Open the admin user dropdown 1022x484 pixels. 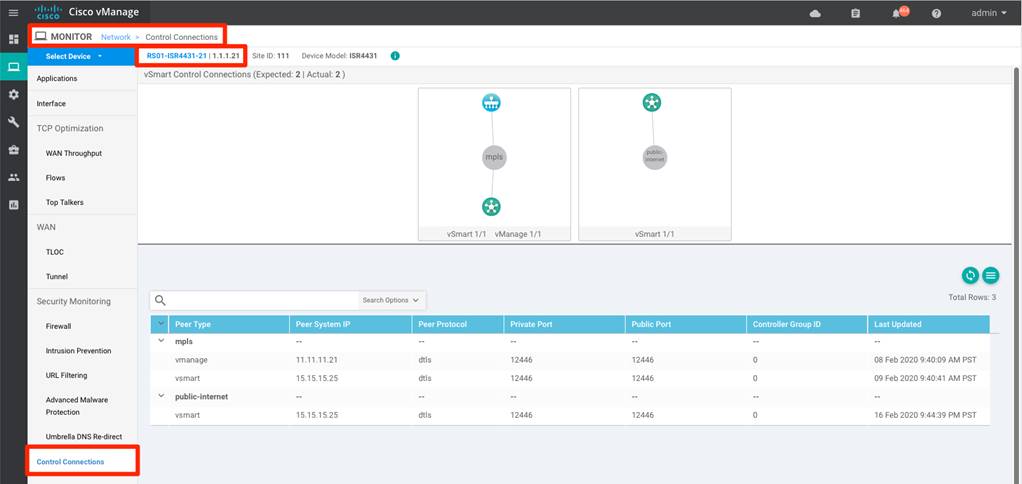(x=989, y=13)
